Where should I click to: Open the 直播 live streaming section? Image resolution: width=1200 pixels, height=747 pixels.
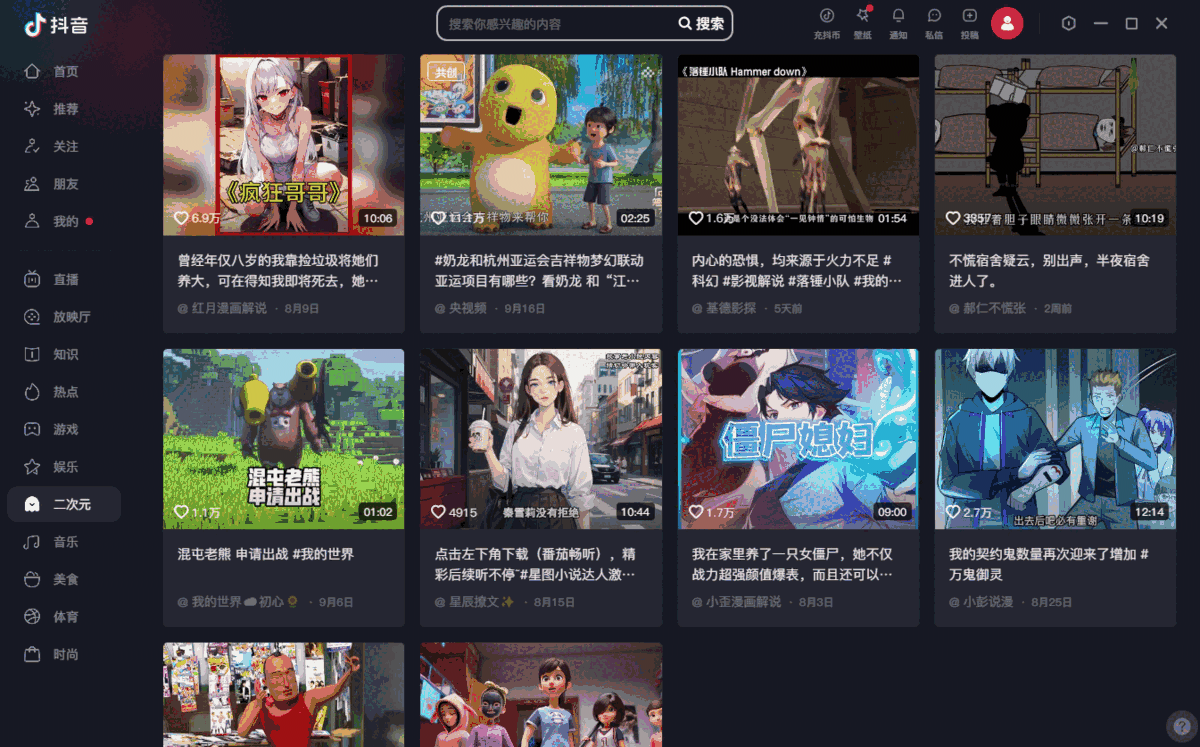click(x=62, y=279)
